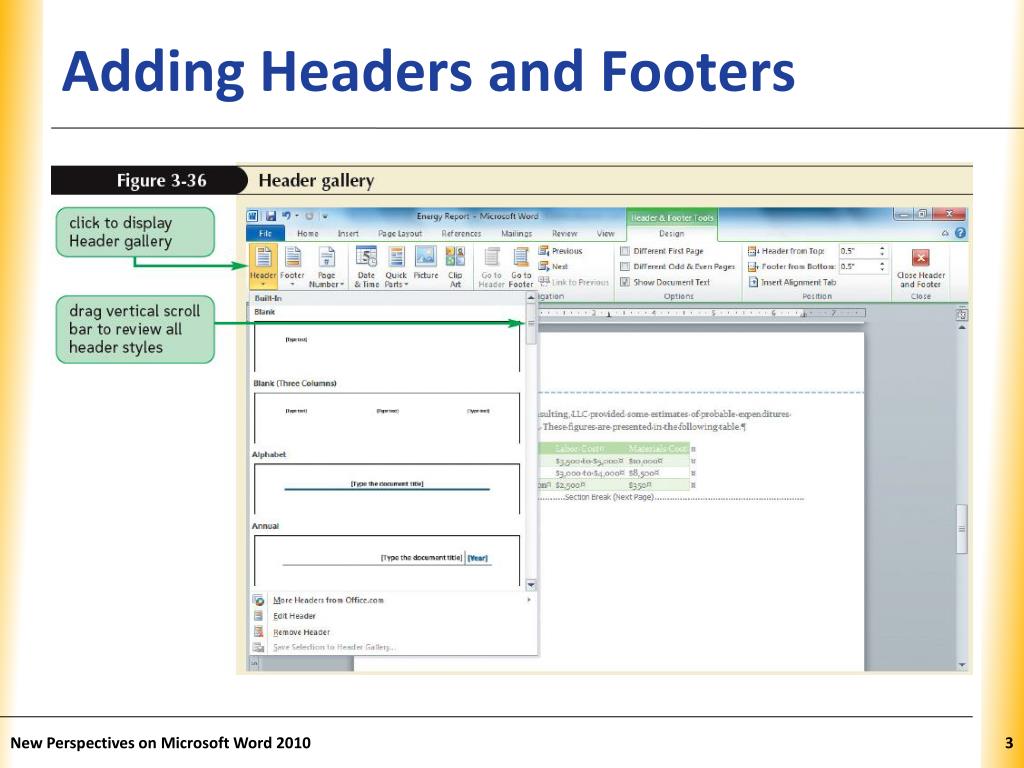This screenshot has width=1024, height=768.
Task: Click the document vertical scrollbar thumb
Action: tap(961, 529)
